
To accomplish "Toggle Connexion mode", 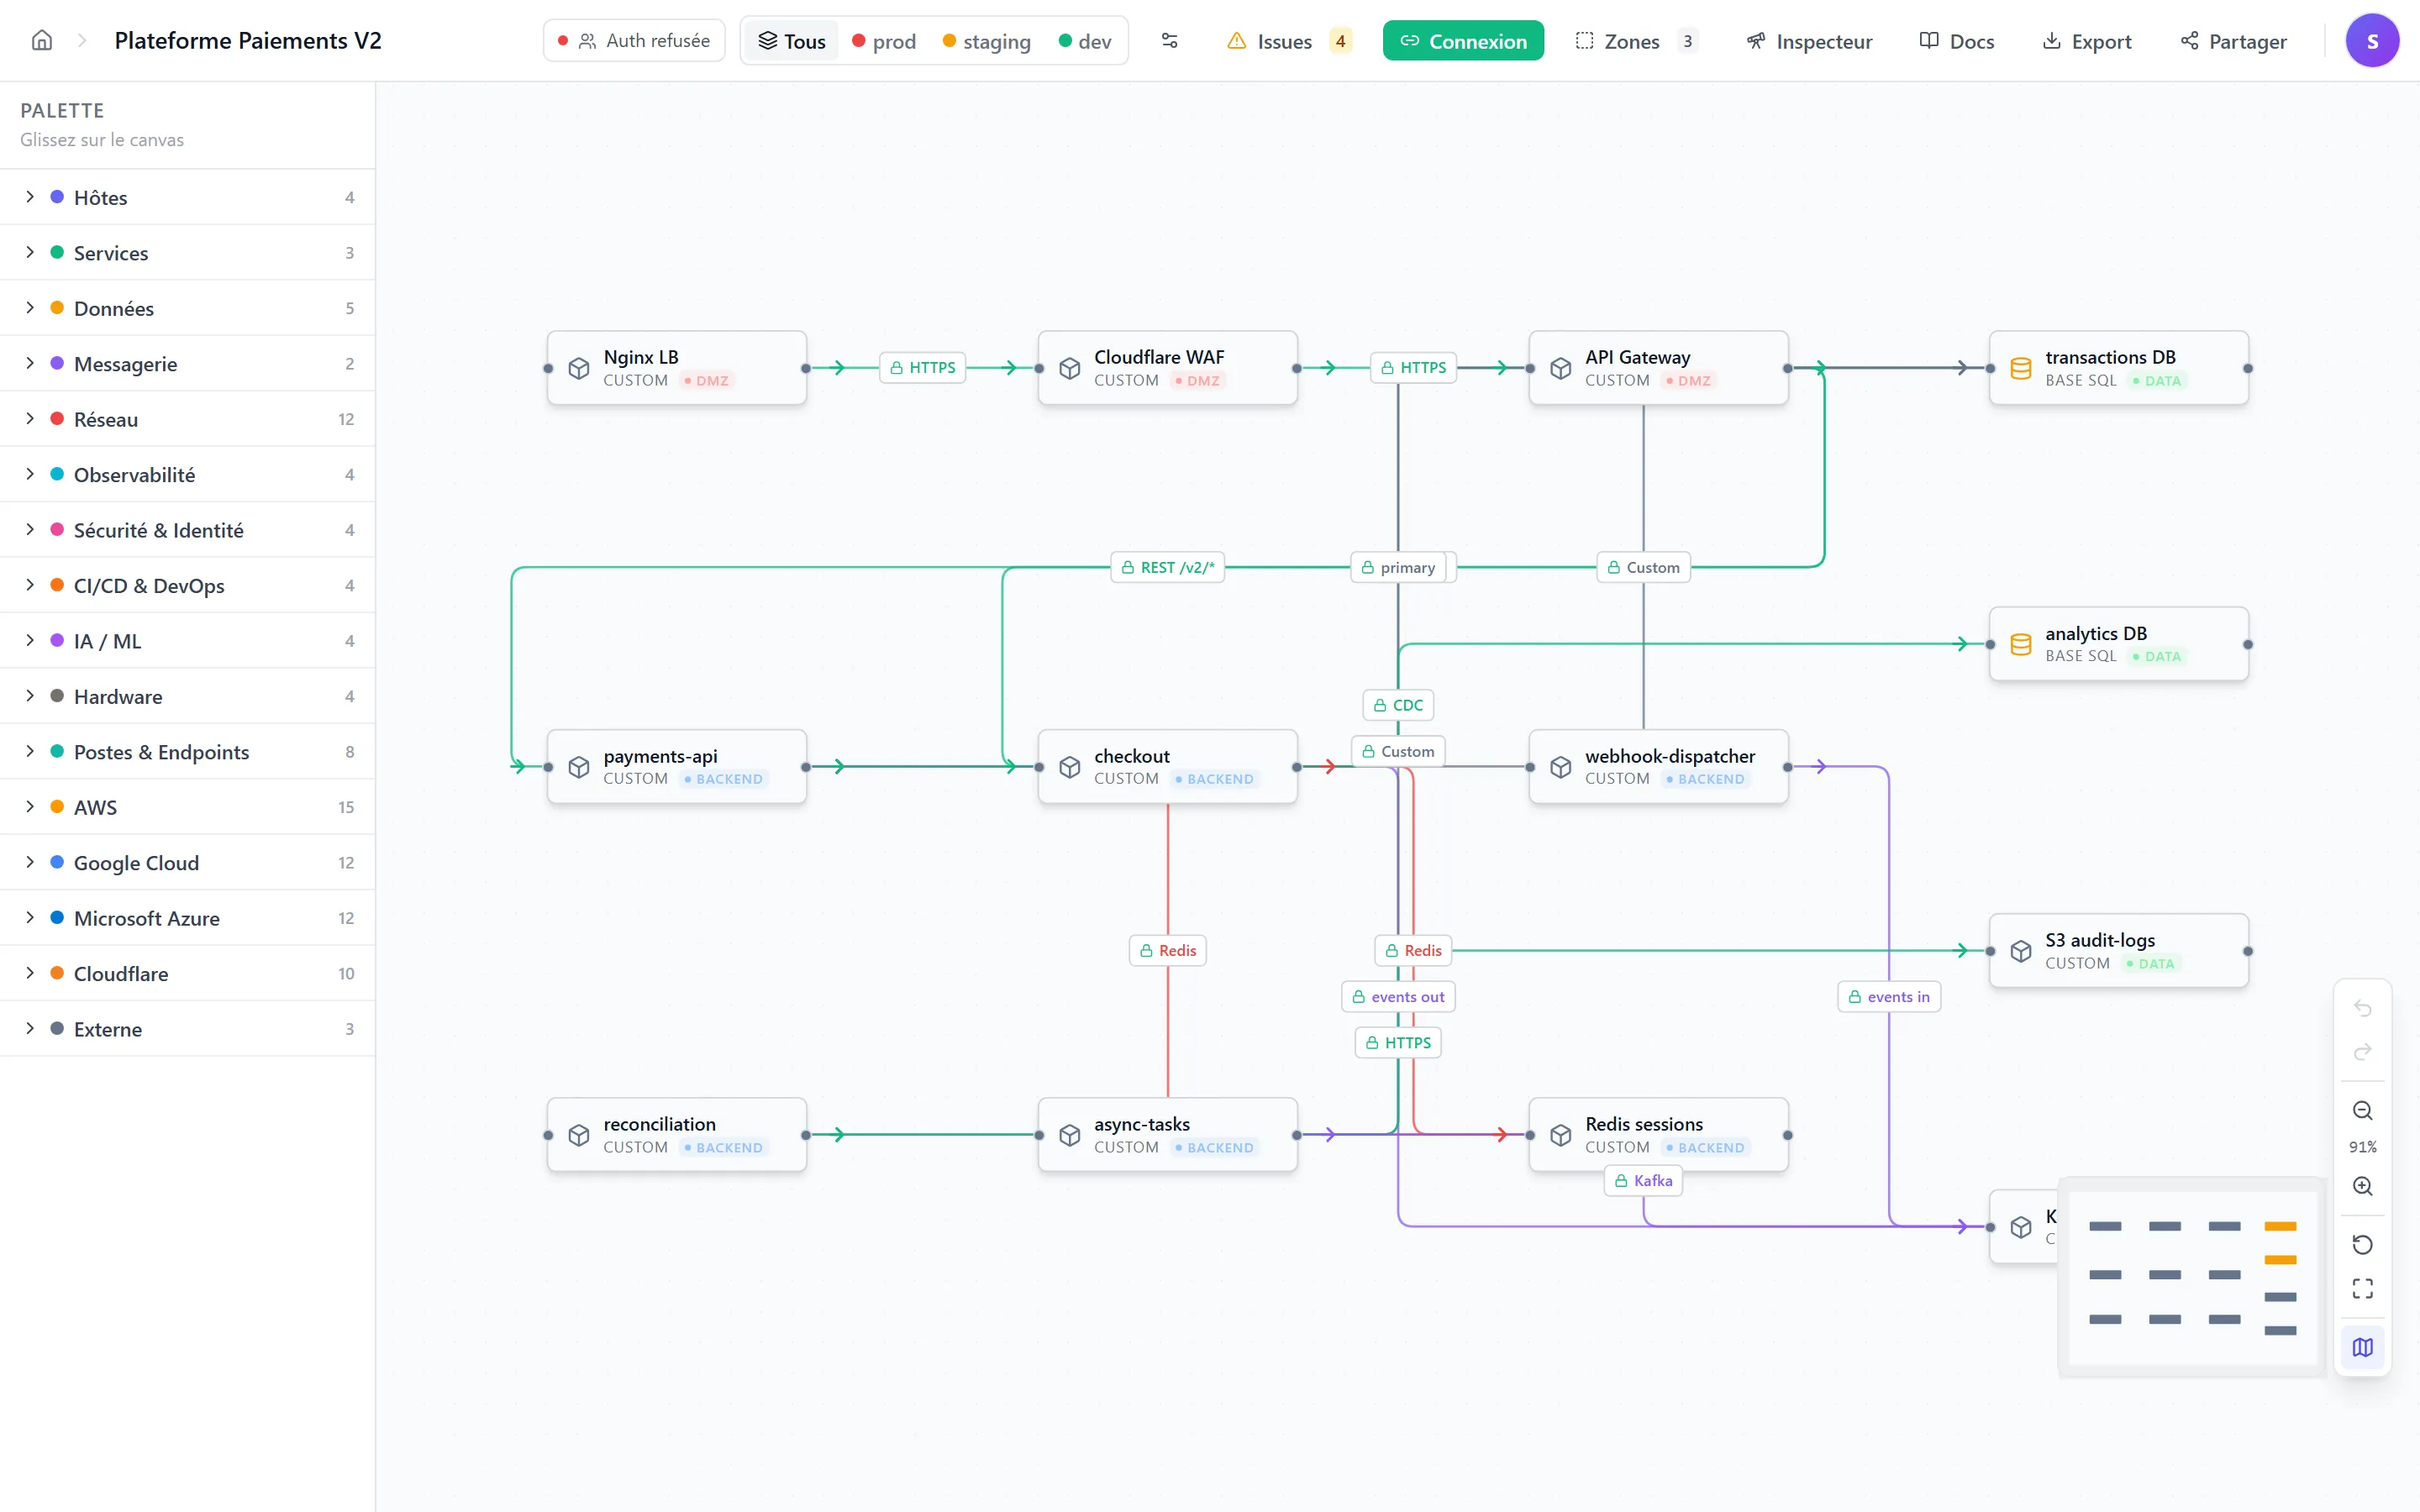I will pyautogui.click(x=1463, y=41).
